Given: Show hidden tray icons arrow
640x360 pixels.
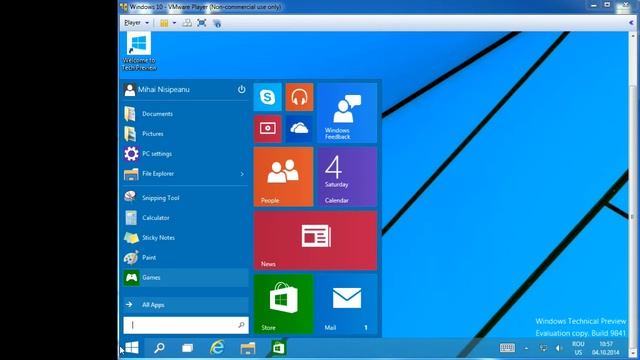Looking at the screenshot, I should tap(526, 348).
